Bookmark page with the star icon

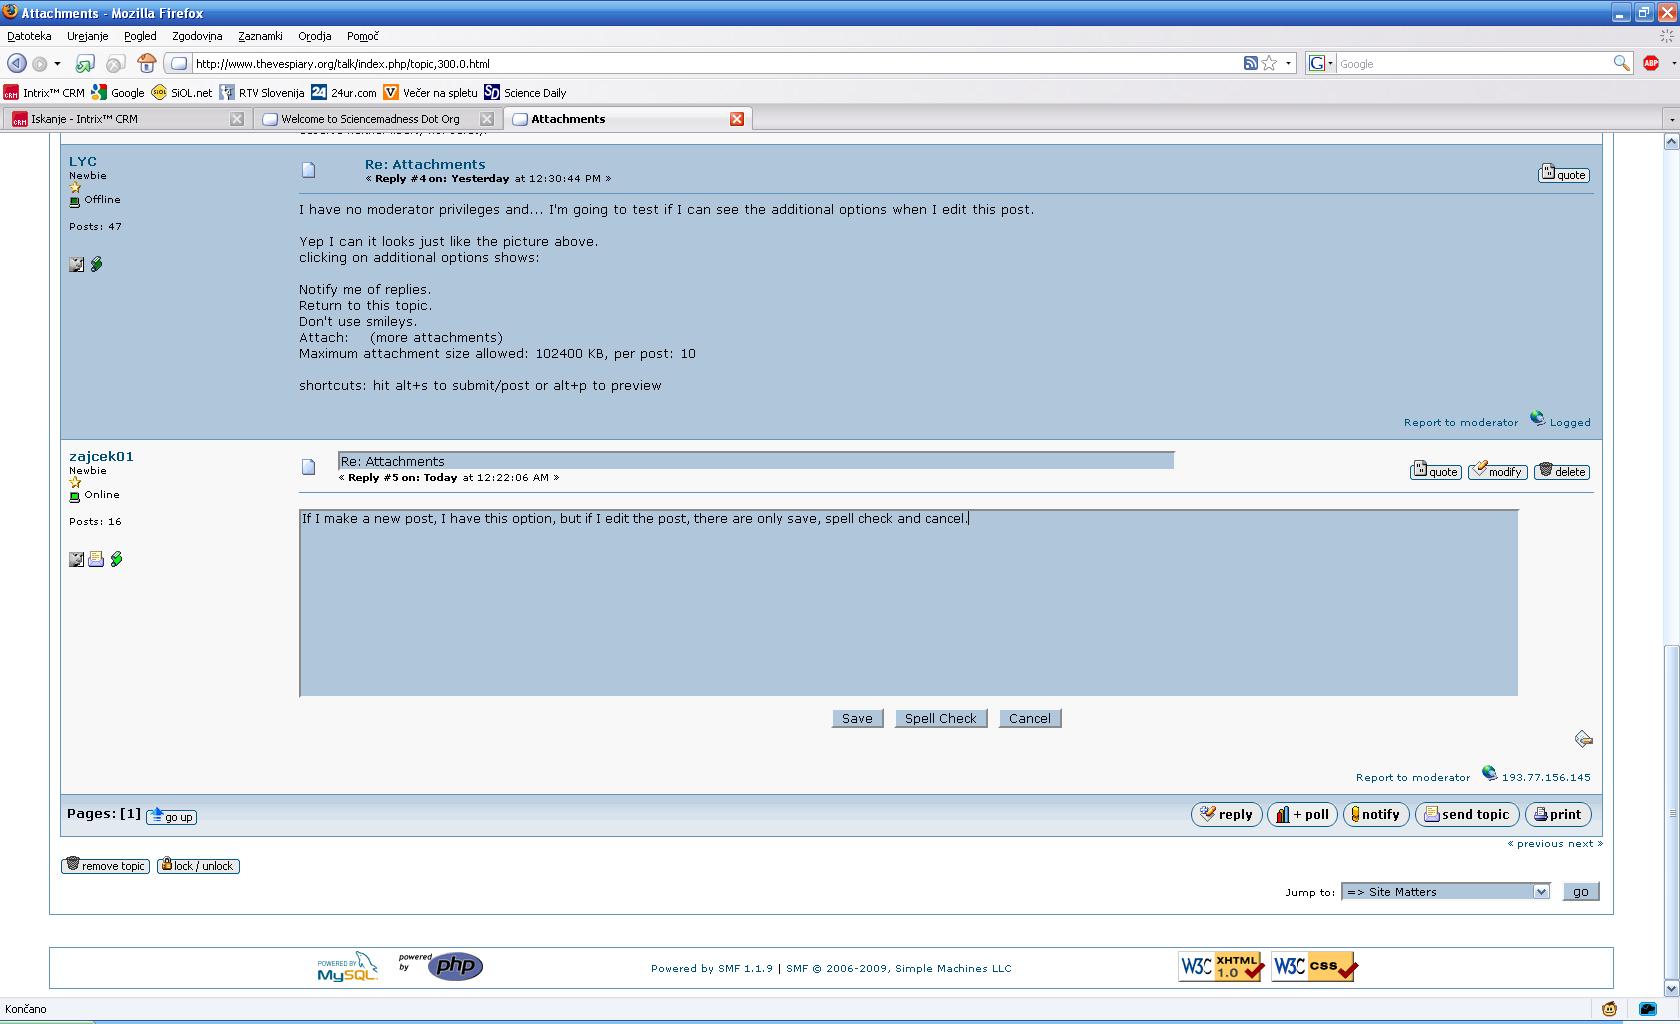(x=1269, y=63)
